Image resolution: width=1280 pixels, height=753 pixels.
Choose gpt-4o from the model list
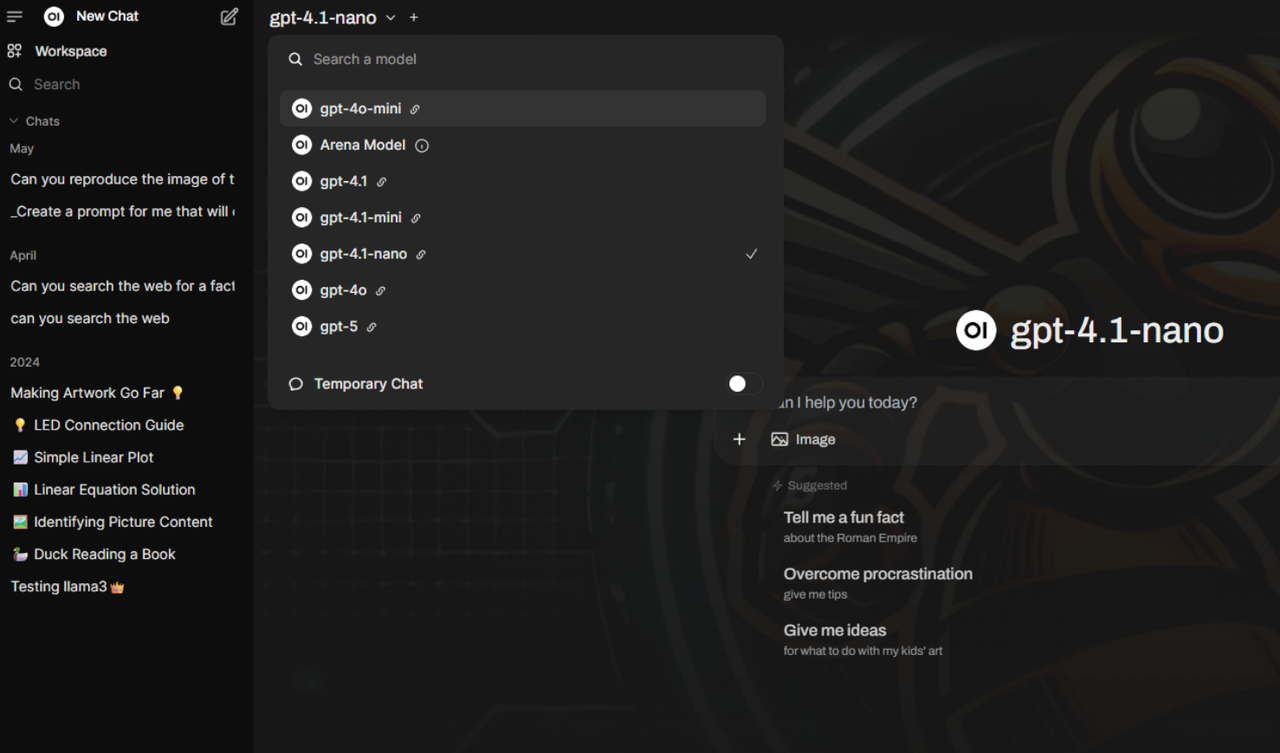click(x=343, y=290)
